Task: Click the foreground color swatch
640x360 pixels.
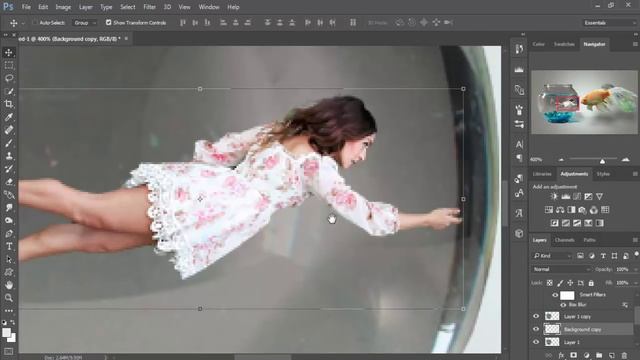Action: [6, 333]
